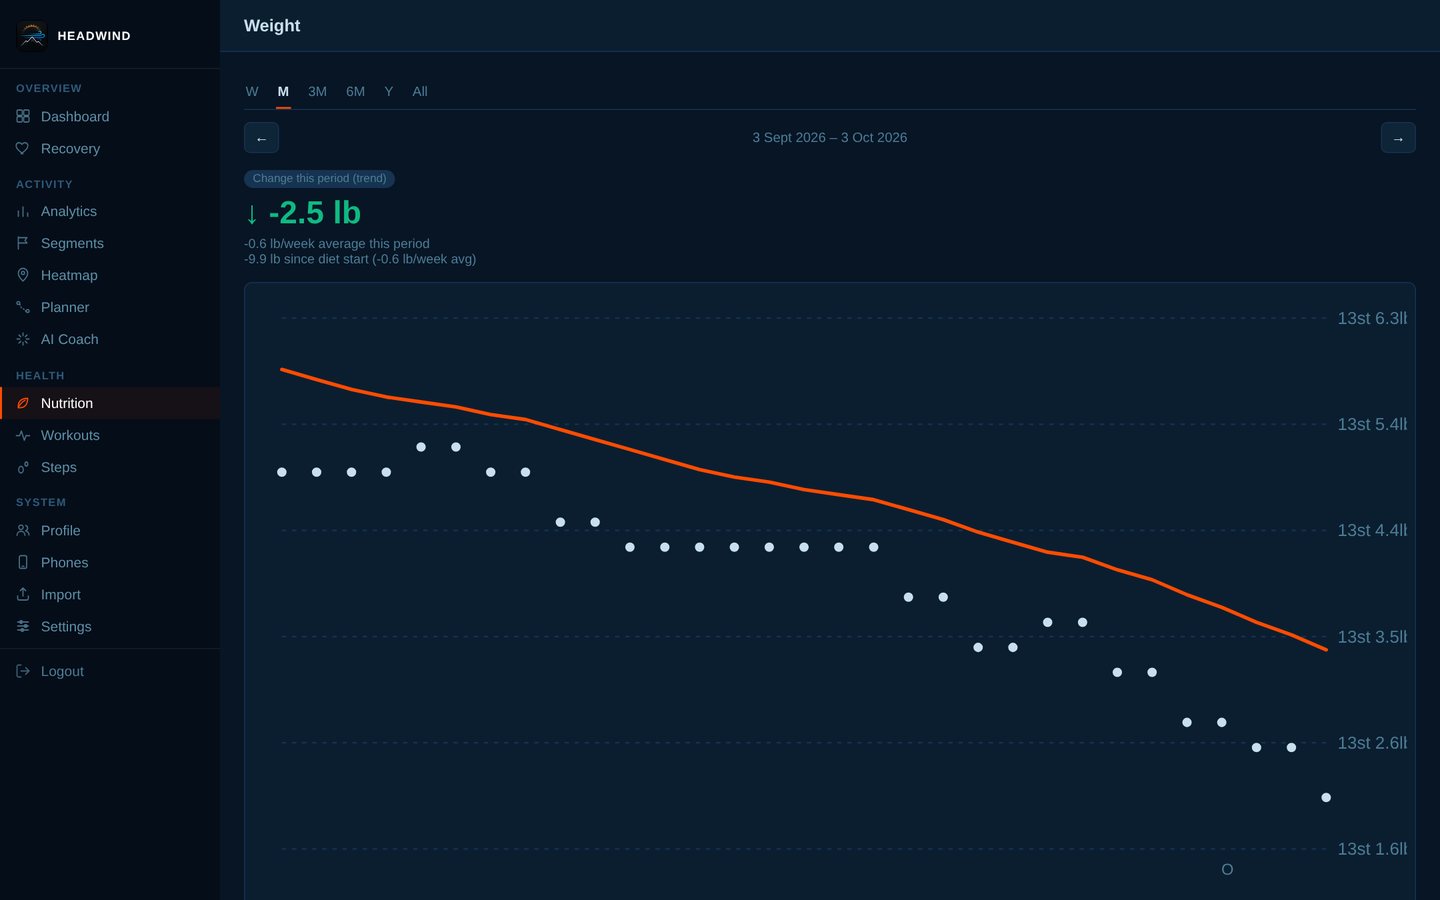Go to previous period with left arrow
The width and height of the screenshot is (1440, 900).
tap(261, 138)
